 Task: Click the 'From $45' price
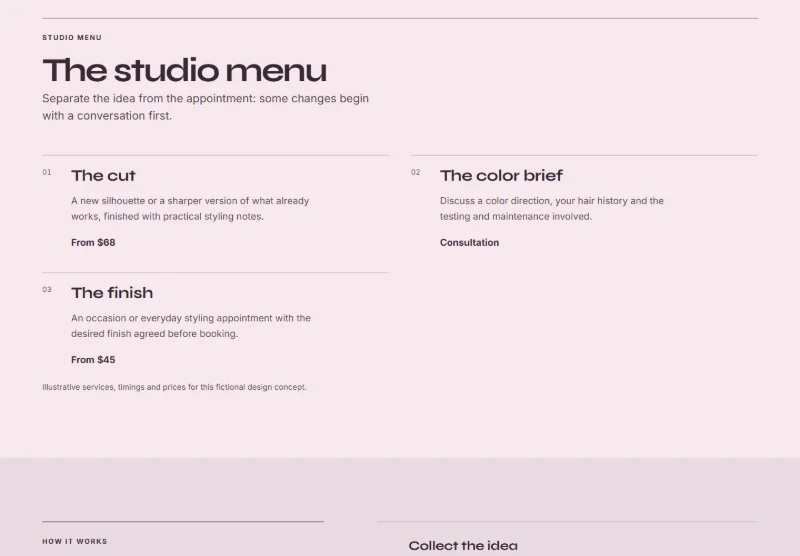pos(93,360)
